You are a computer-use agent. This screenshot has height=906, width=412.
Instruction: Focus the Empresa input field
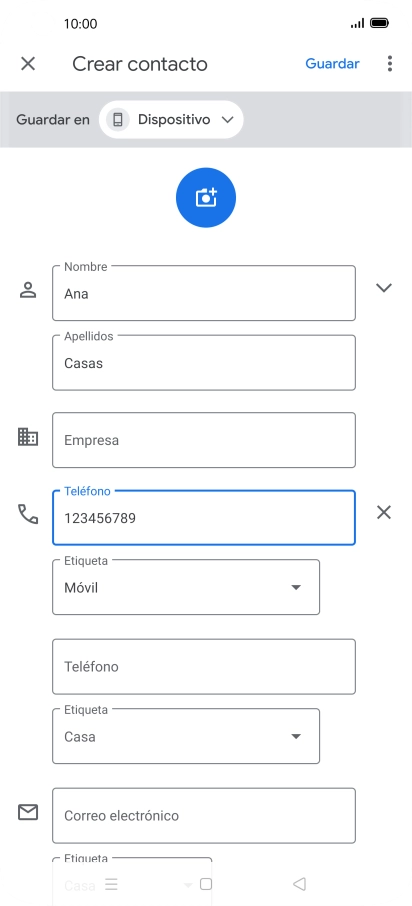tap(204, 440)
